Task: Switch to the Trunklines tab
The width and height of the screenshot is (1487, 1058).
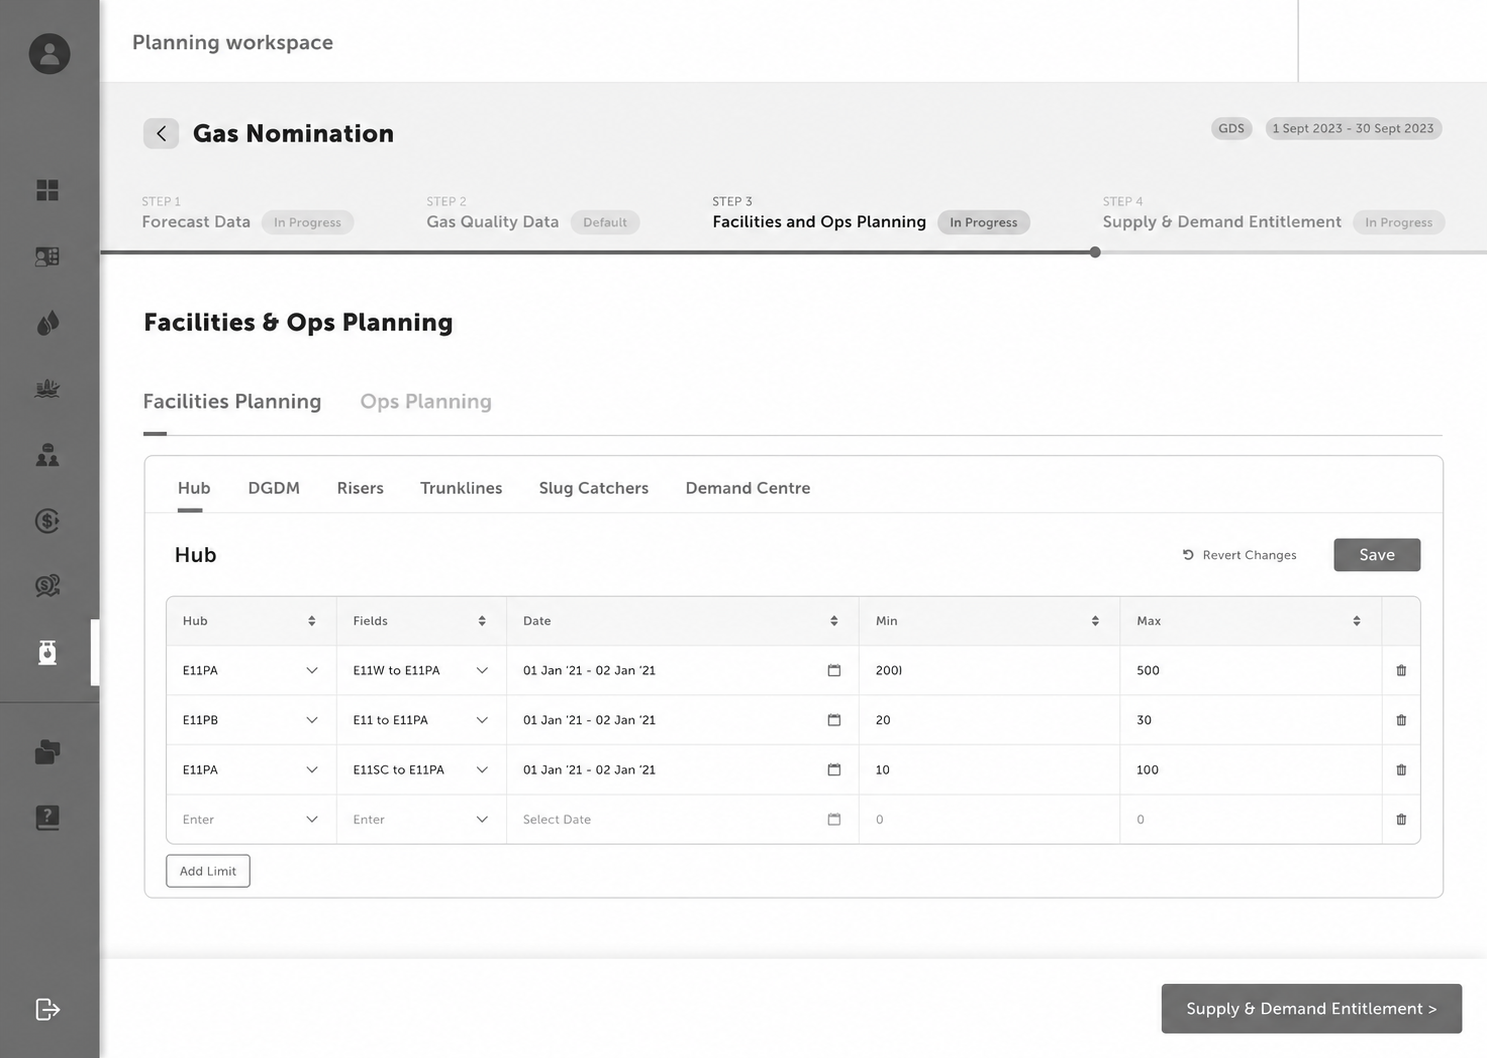Action: pos(461,488)
